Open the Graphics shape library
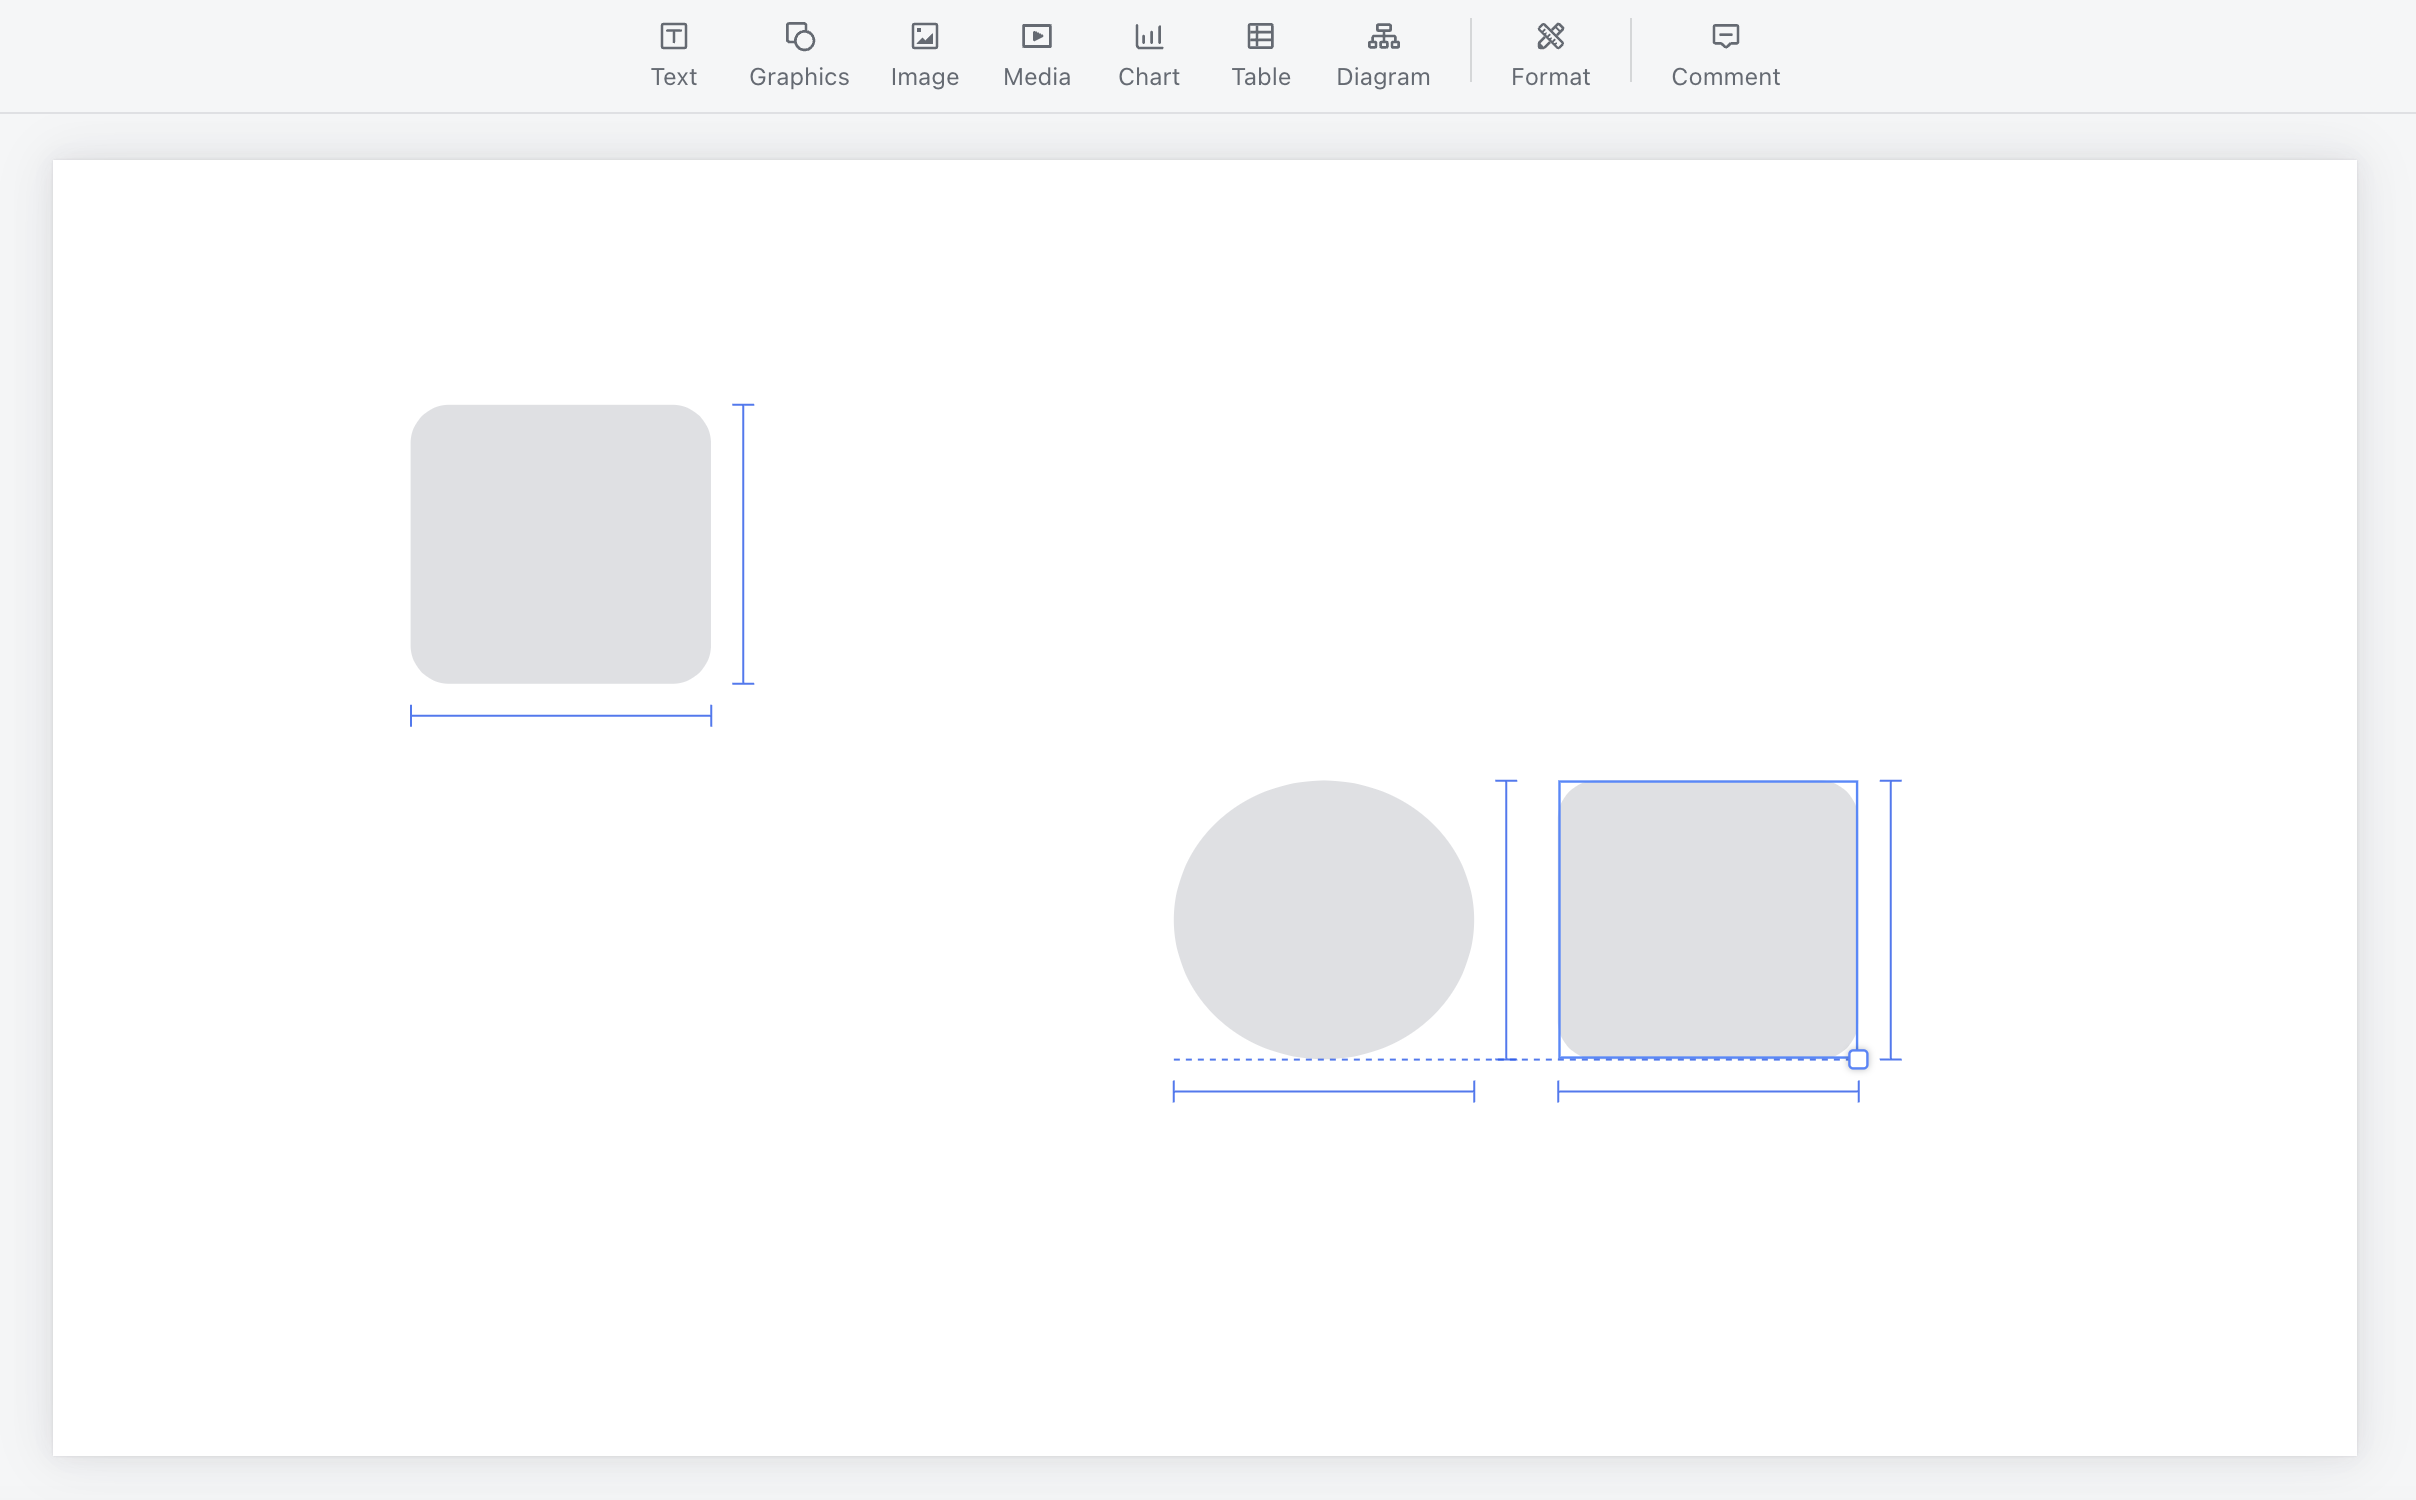The height and width of the screenshot is (1500, 2416). tap(798, 37)
